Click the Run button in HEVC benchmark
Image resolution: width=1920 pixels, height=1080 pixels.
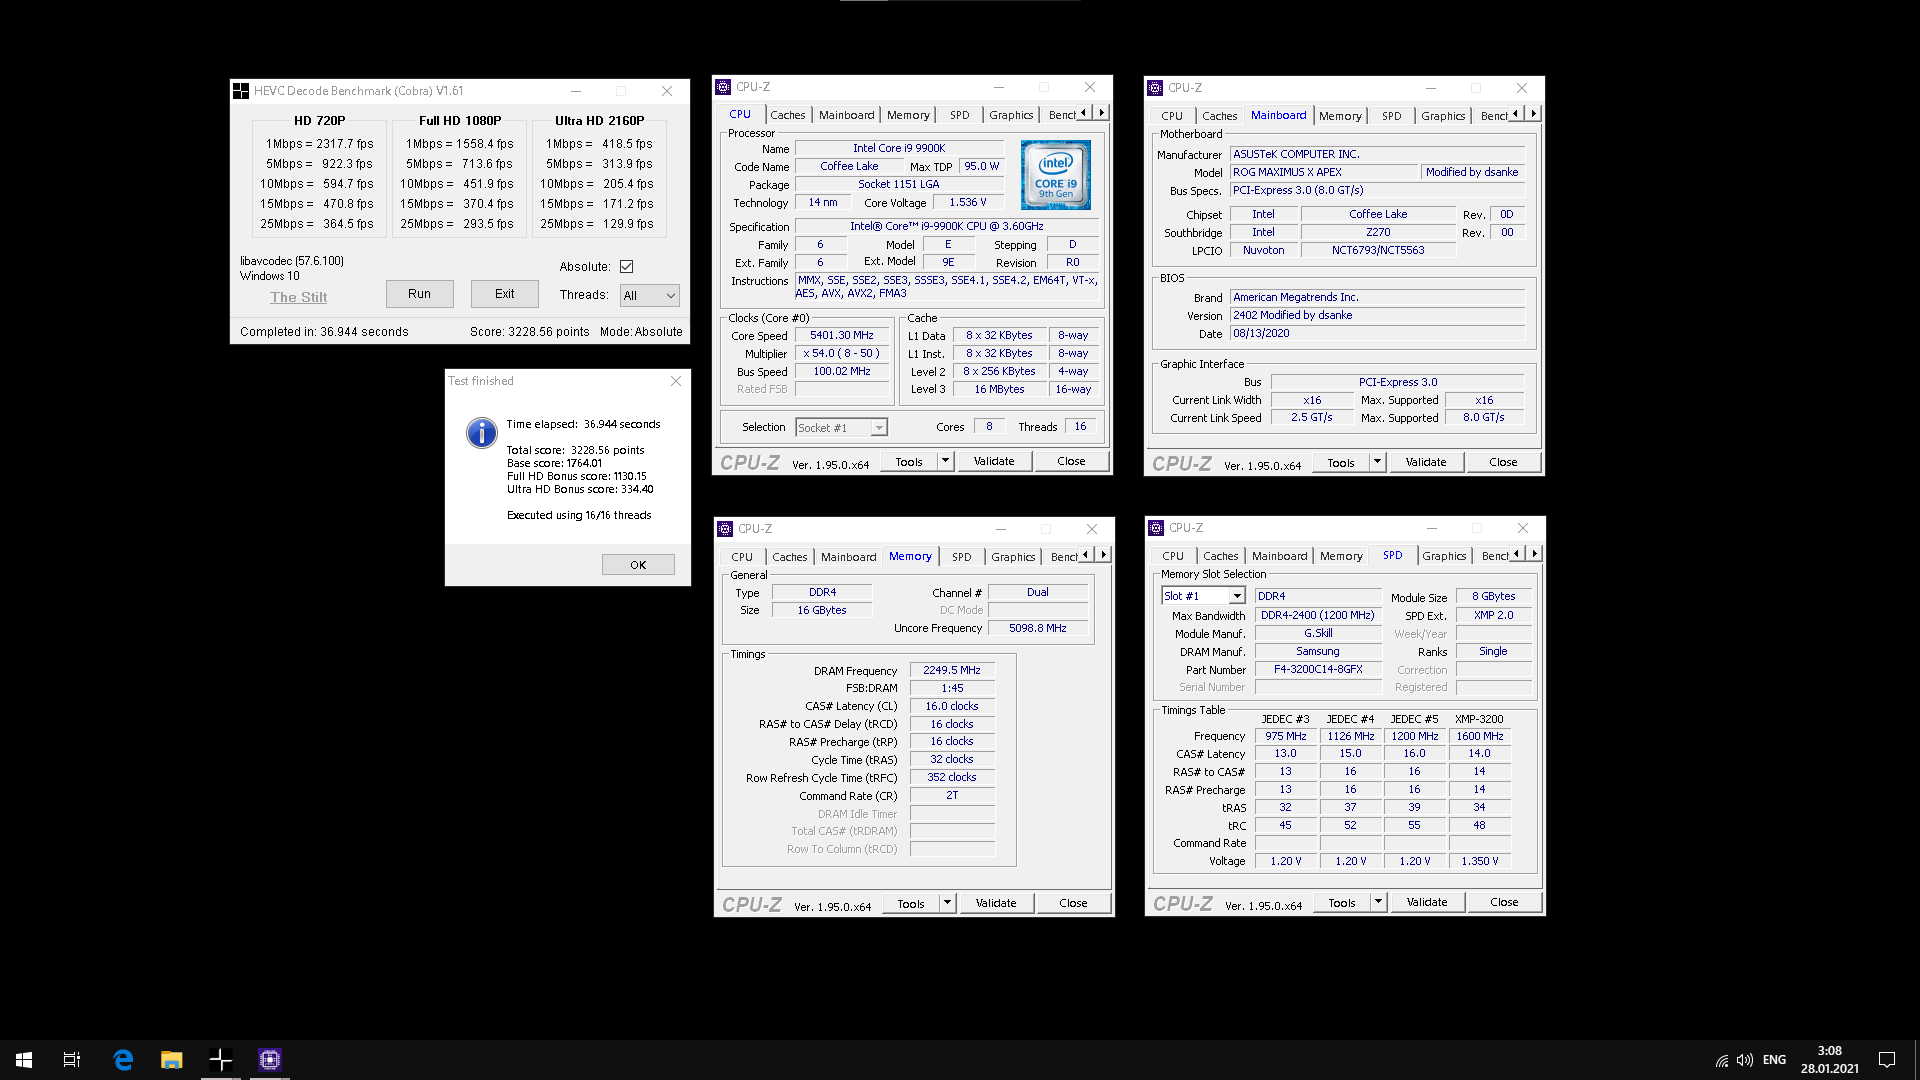pos(420,294)
